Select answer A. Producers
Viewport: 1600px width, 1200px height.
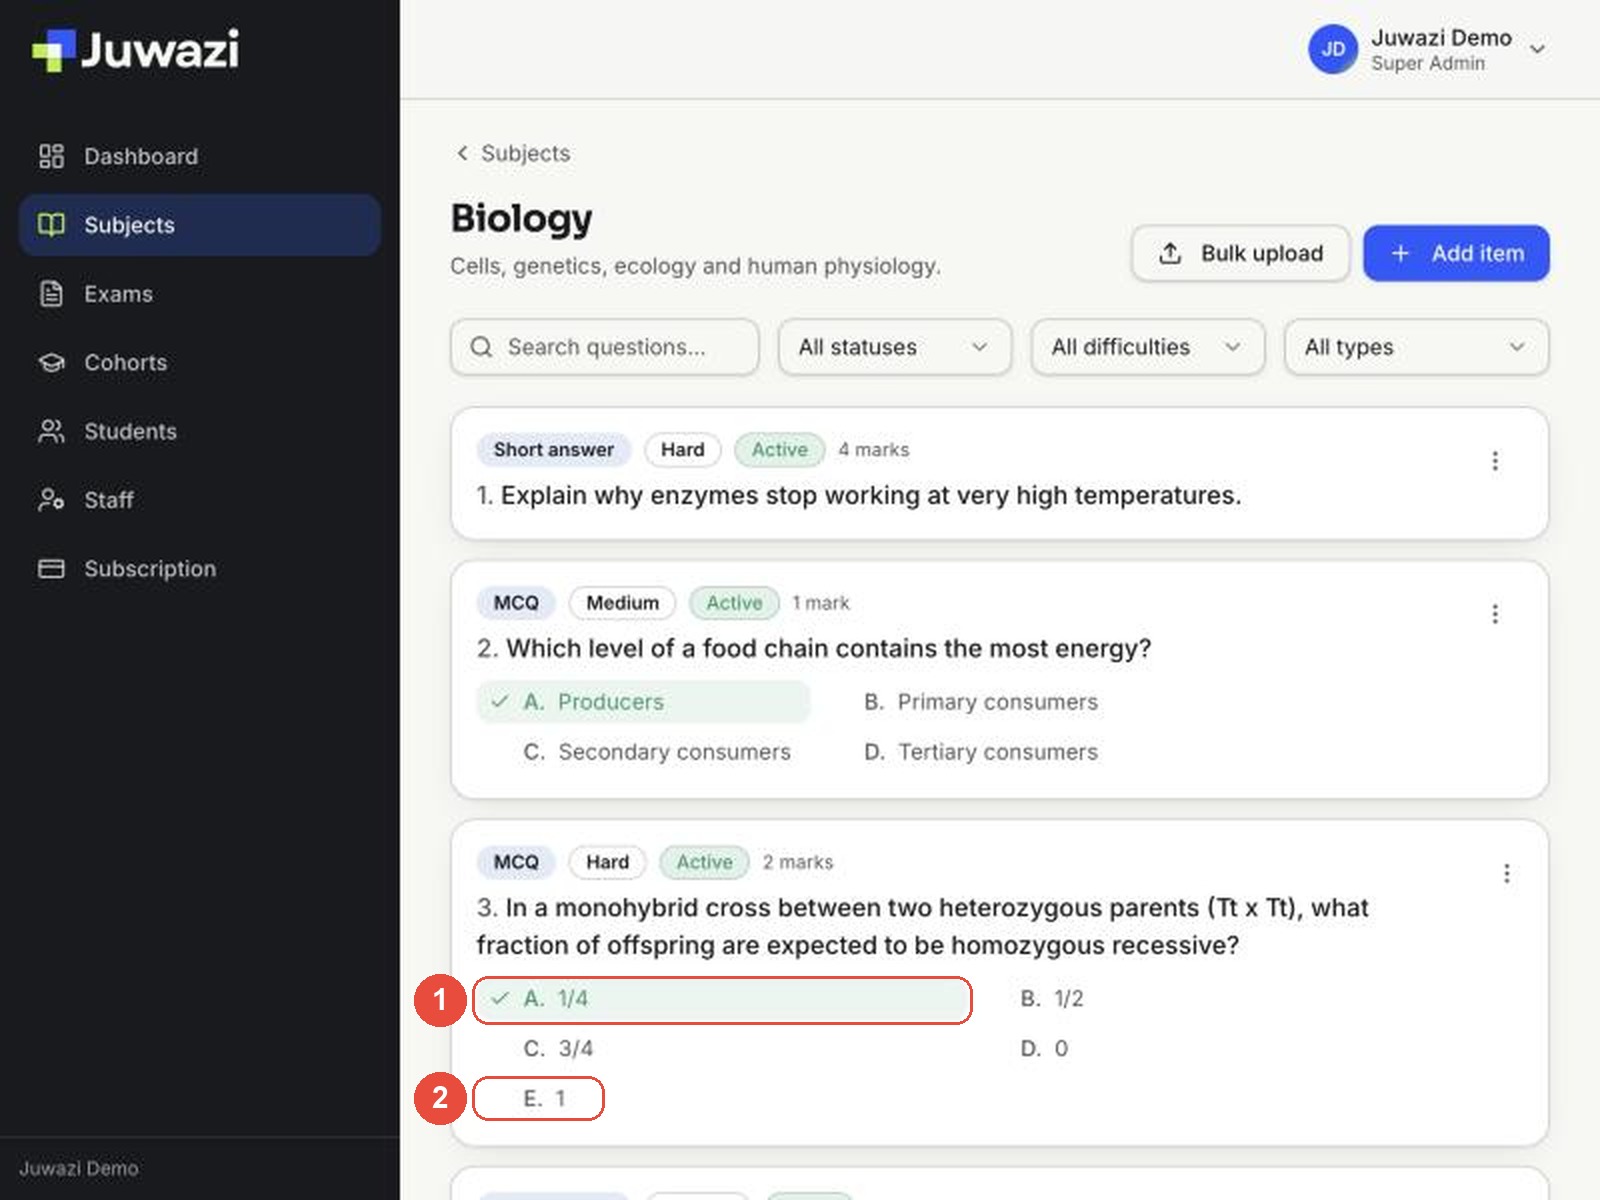coord(643,702)
